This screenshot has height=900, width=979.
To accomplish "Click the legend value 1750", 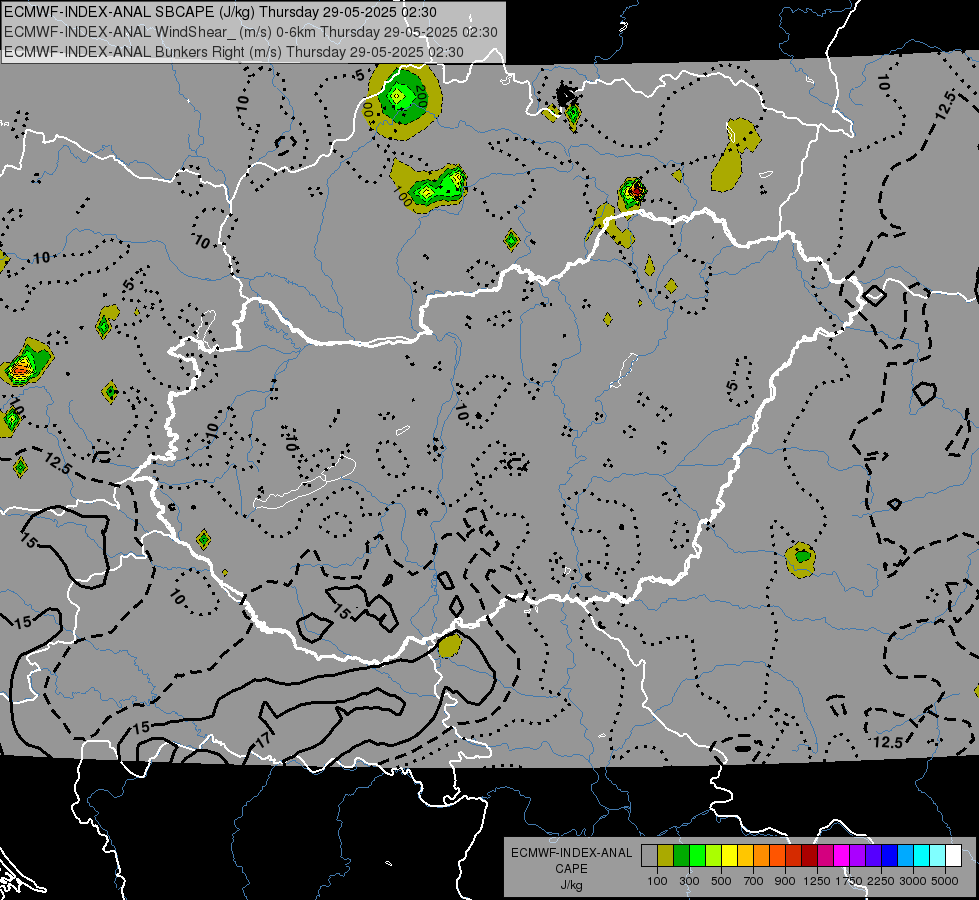I will coord(849,881).
